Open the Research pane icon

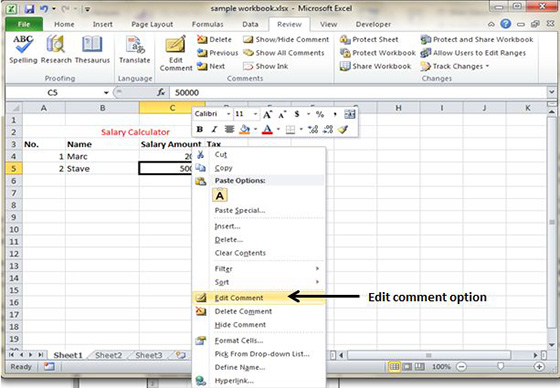click(x=56, y=45)
